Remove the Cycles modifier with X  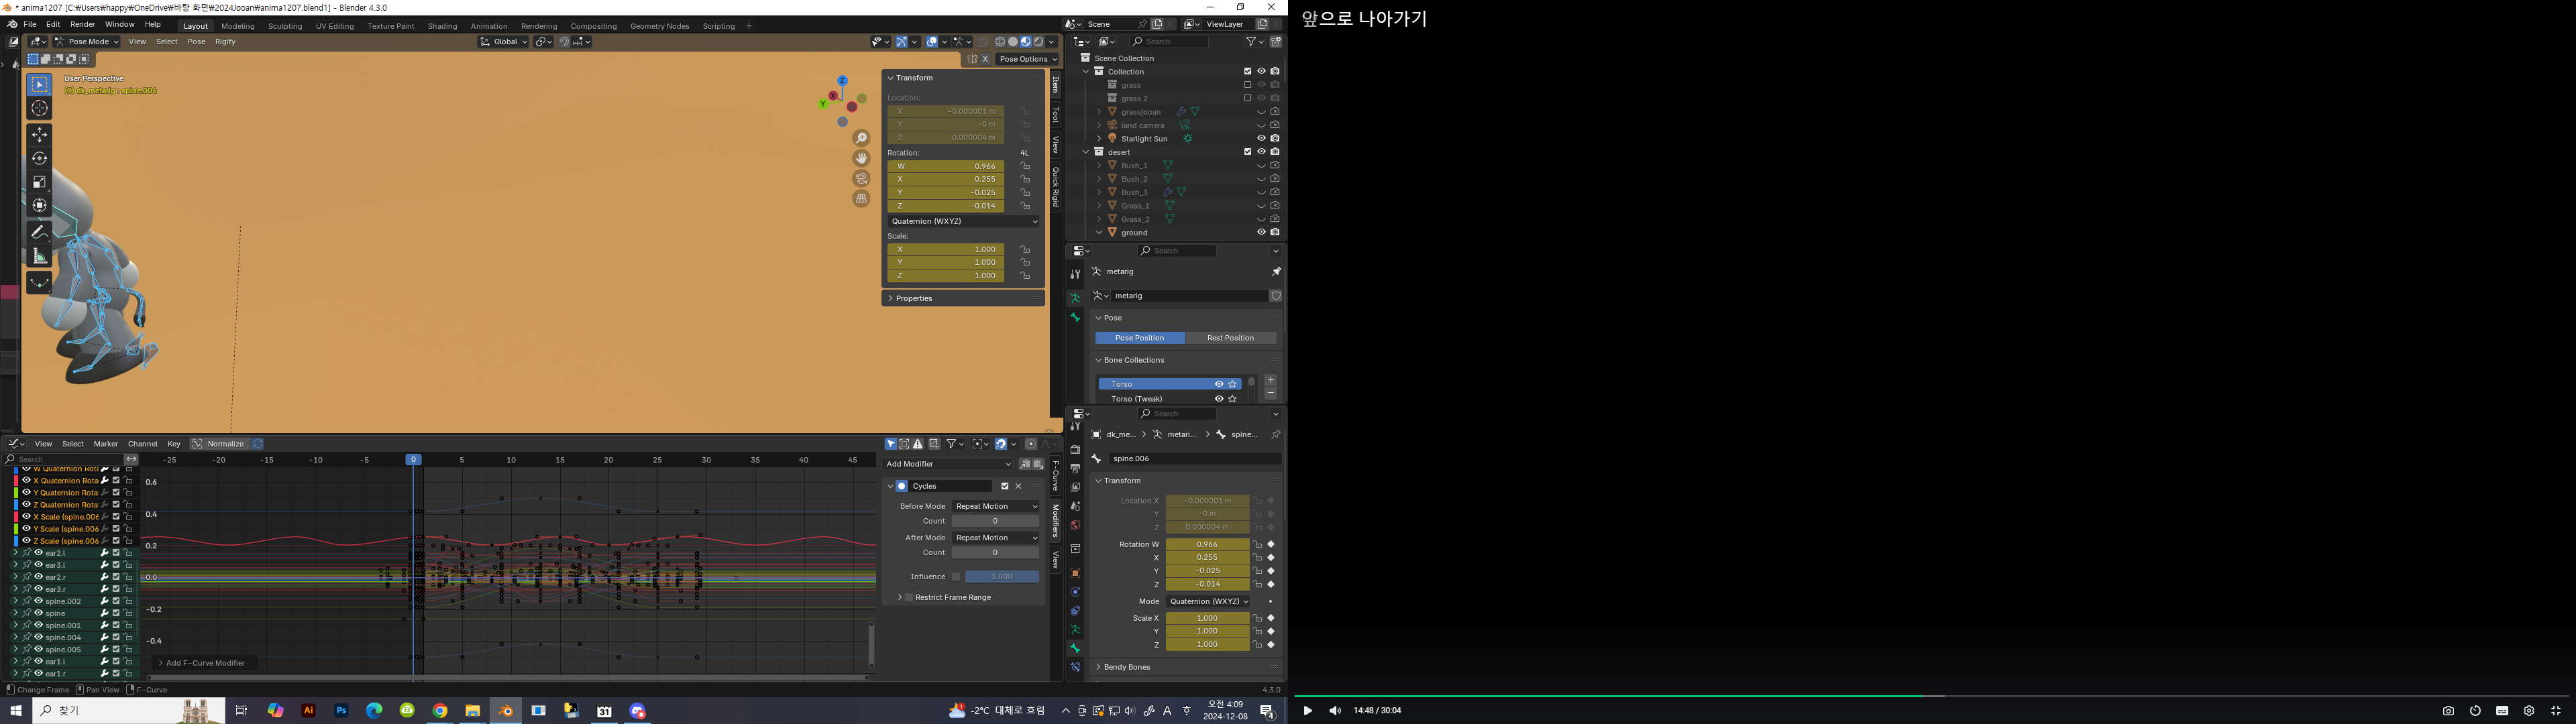[x=1019, y=486]
